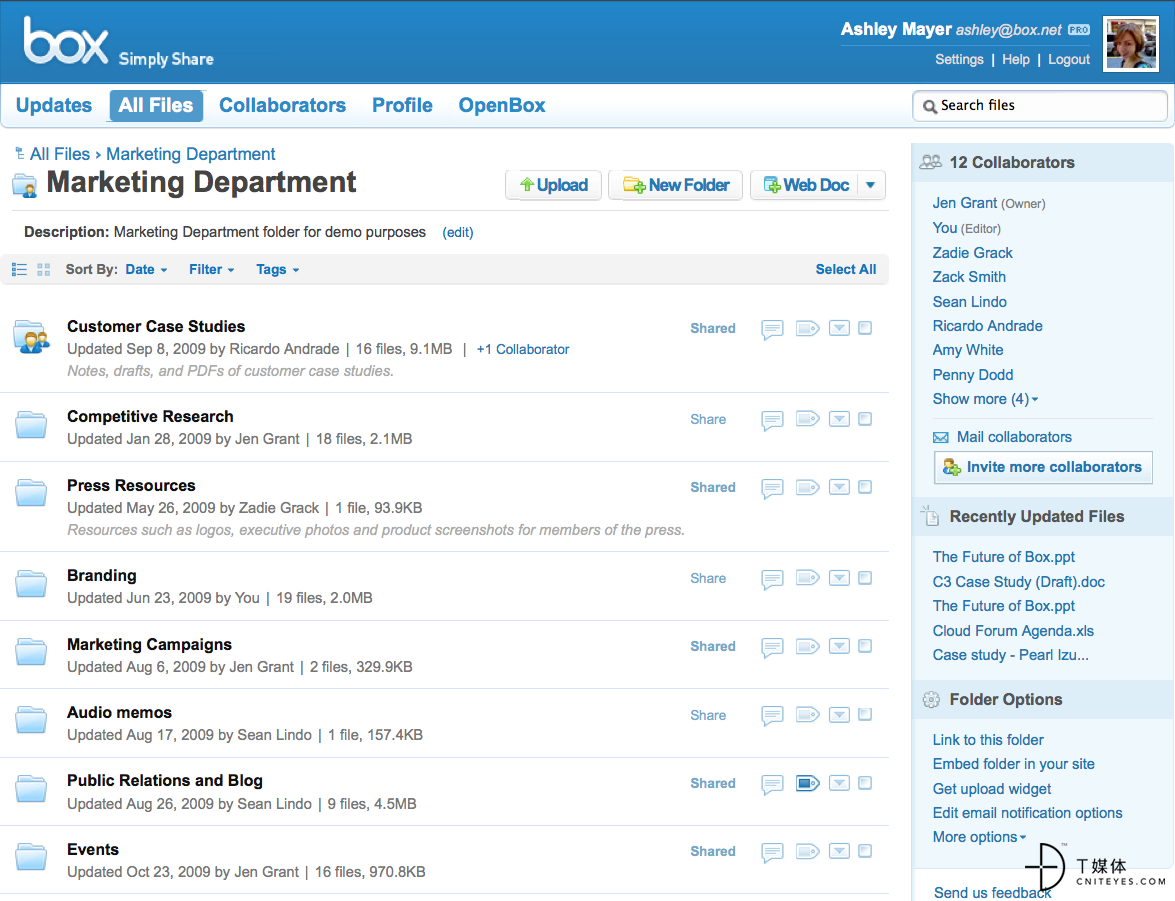Click the tag icon for Customer Case Studies
Image resolution: width=1175 pixels, height=901 pixels.
[x=807, y=328]
